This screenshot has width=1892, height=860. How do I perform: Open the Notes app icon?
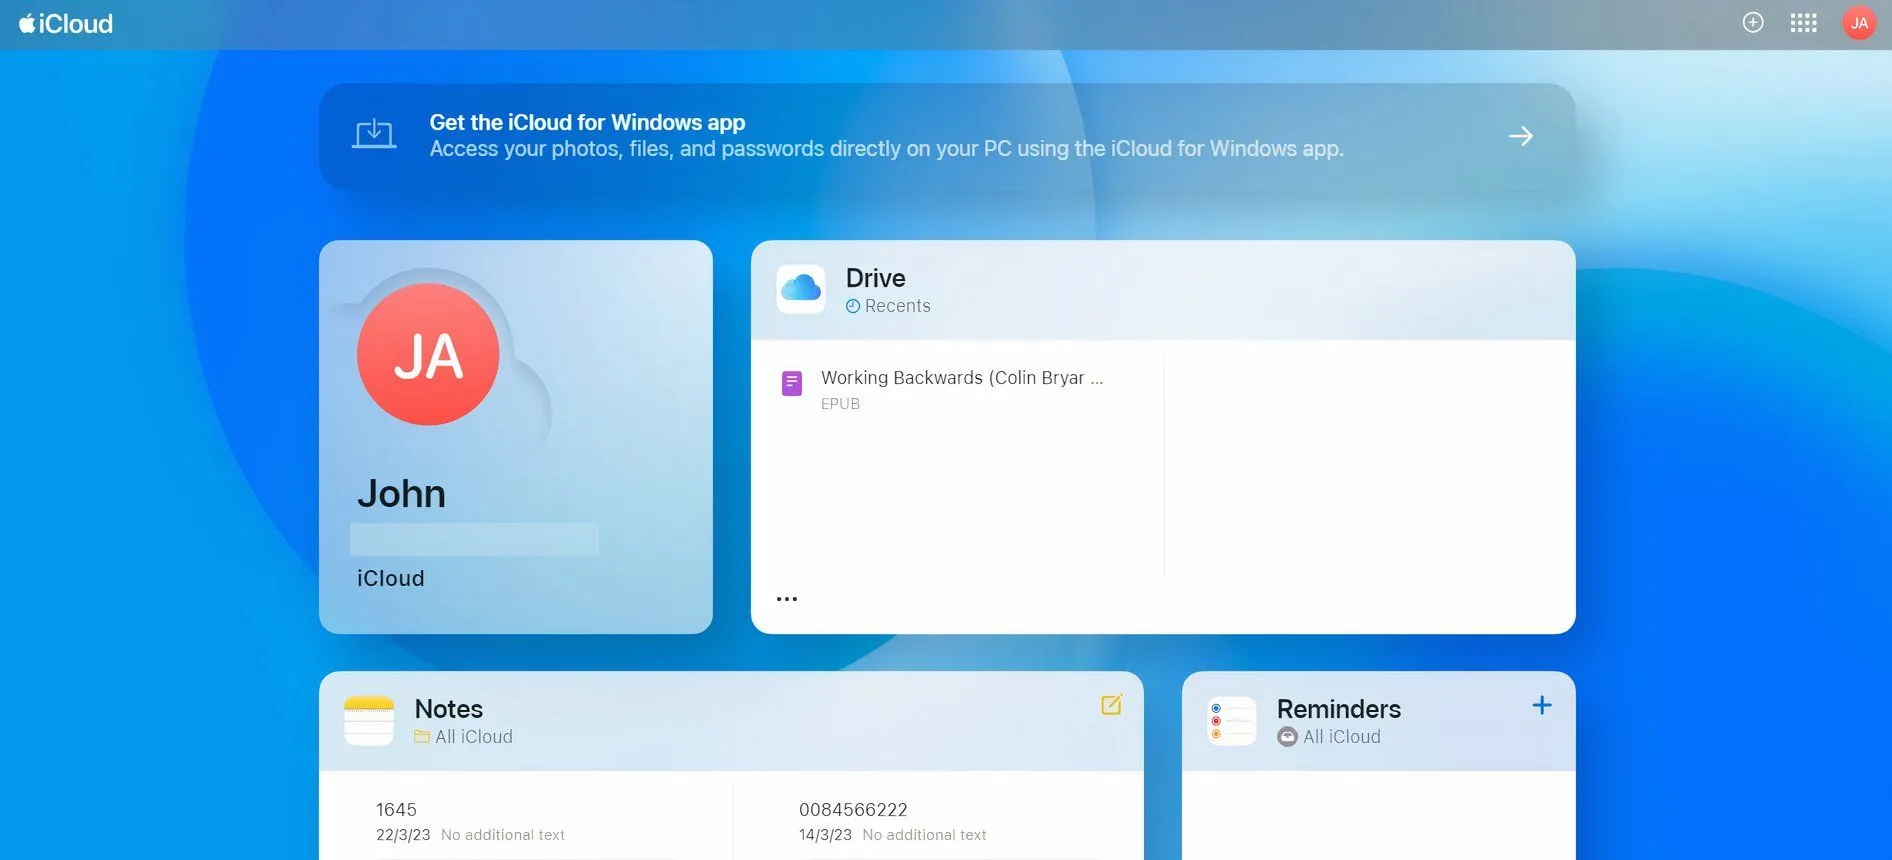click(x=369, y=721)
